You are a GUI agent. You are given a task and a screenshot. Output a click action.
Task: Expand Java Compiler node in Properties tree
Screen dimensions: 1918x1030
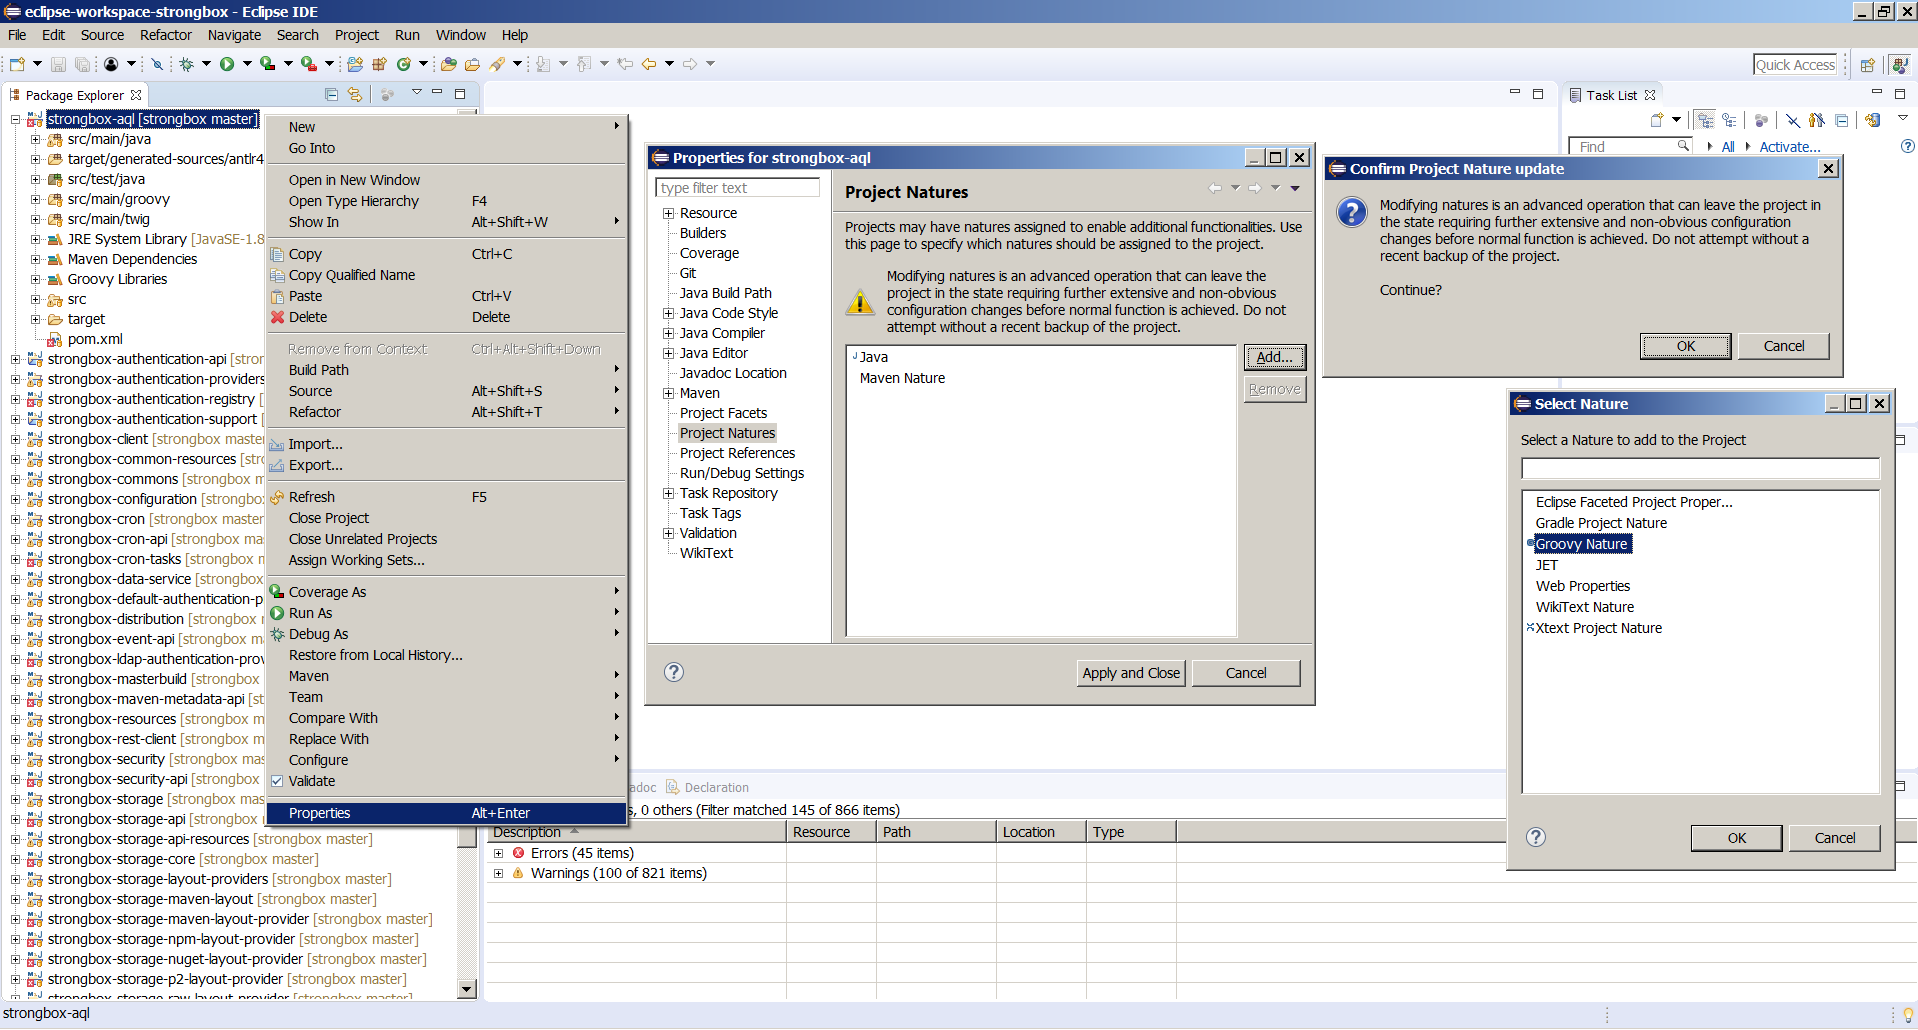[668, 333]
